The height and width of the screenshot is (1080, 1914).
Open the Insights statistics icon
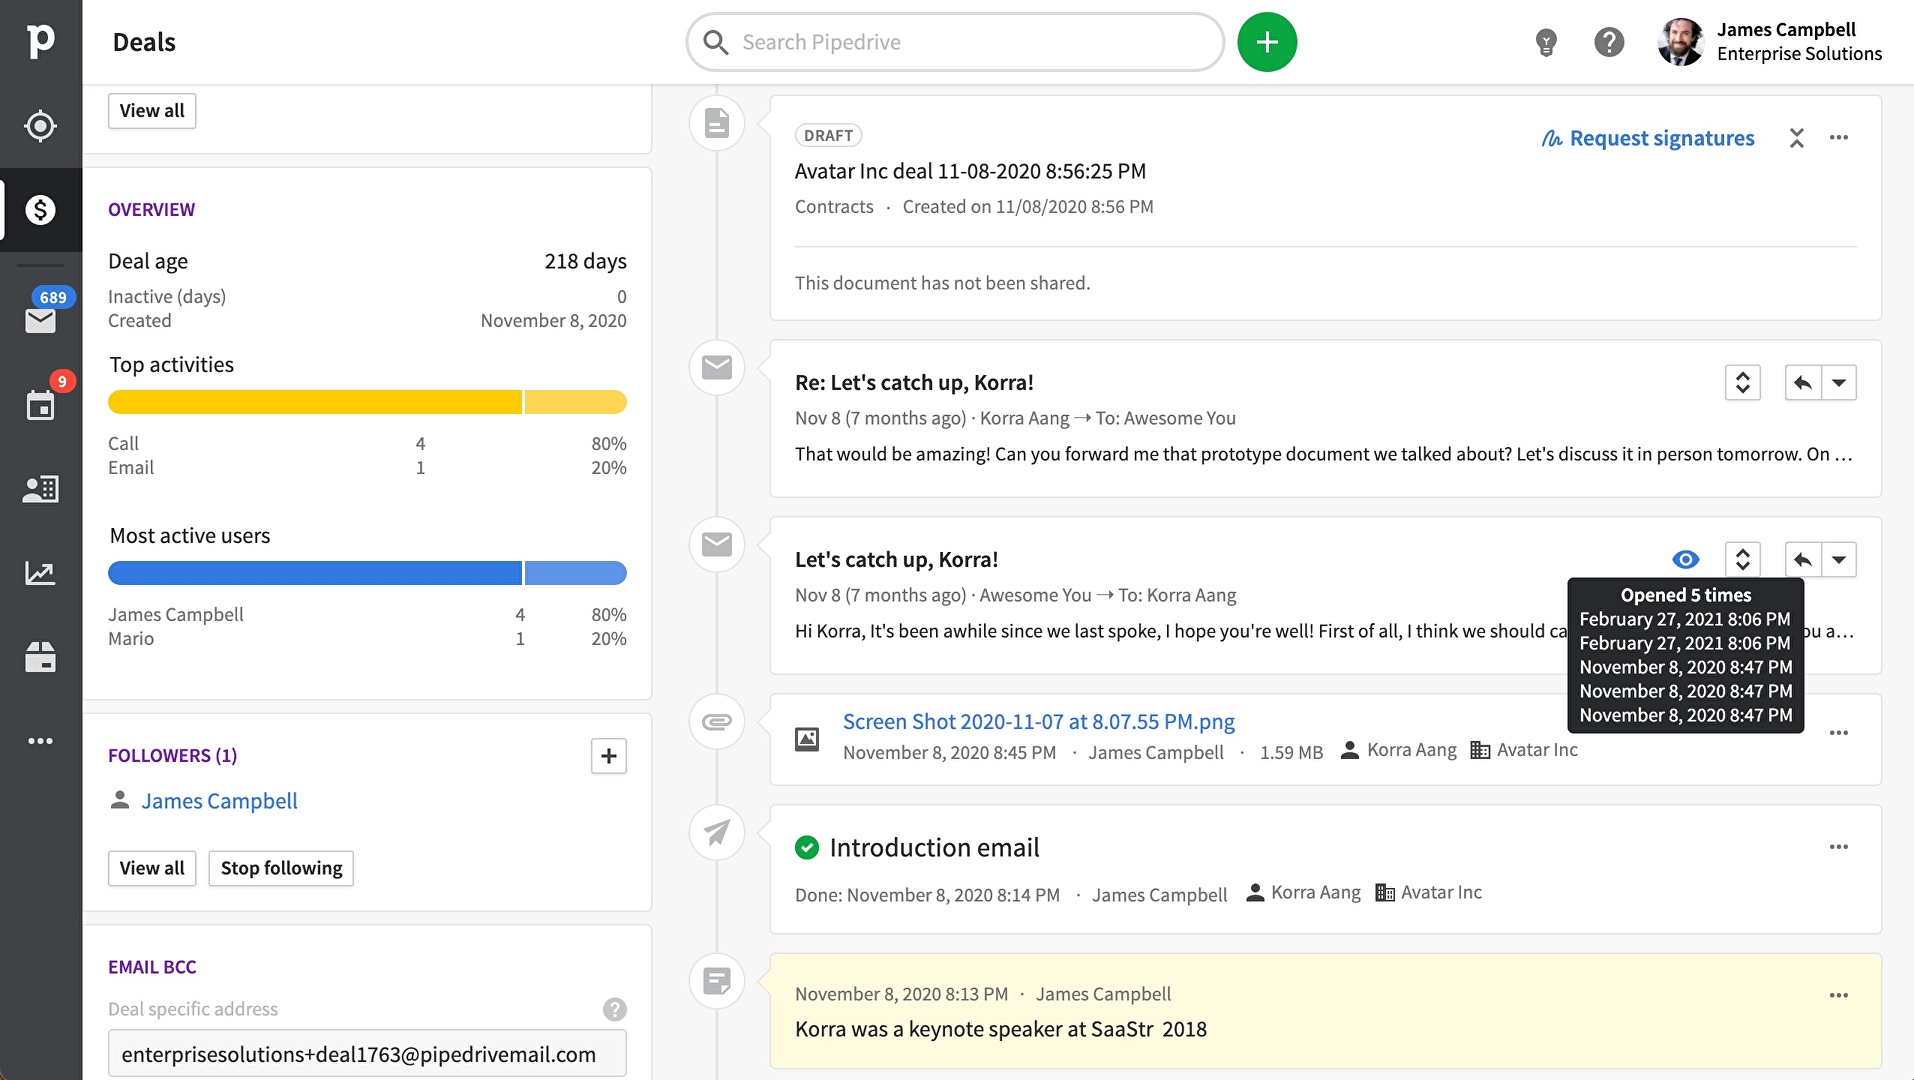pos(41,573)
